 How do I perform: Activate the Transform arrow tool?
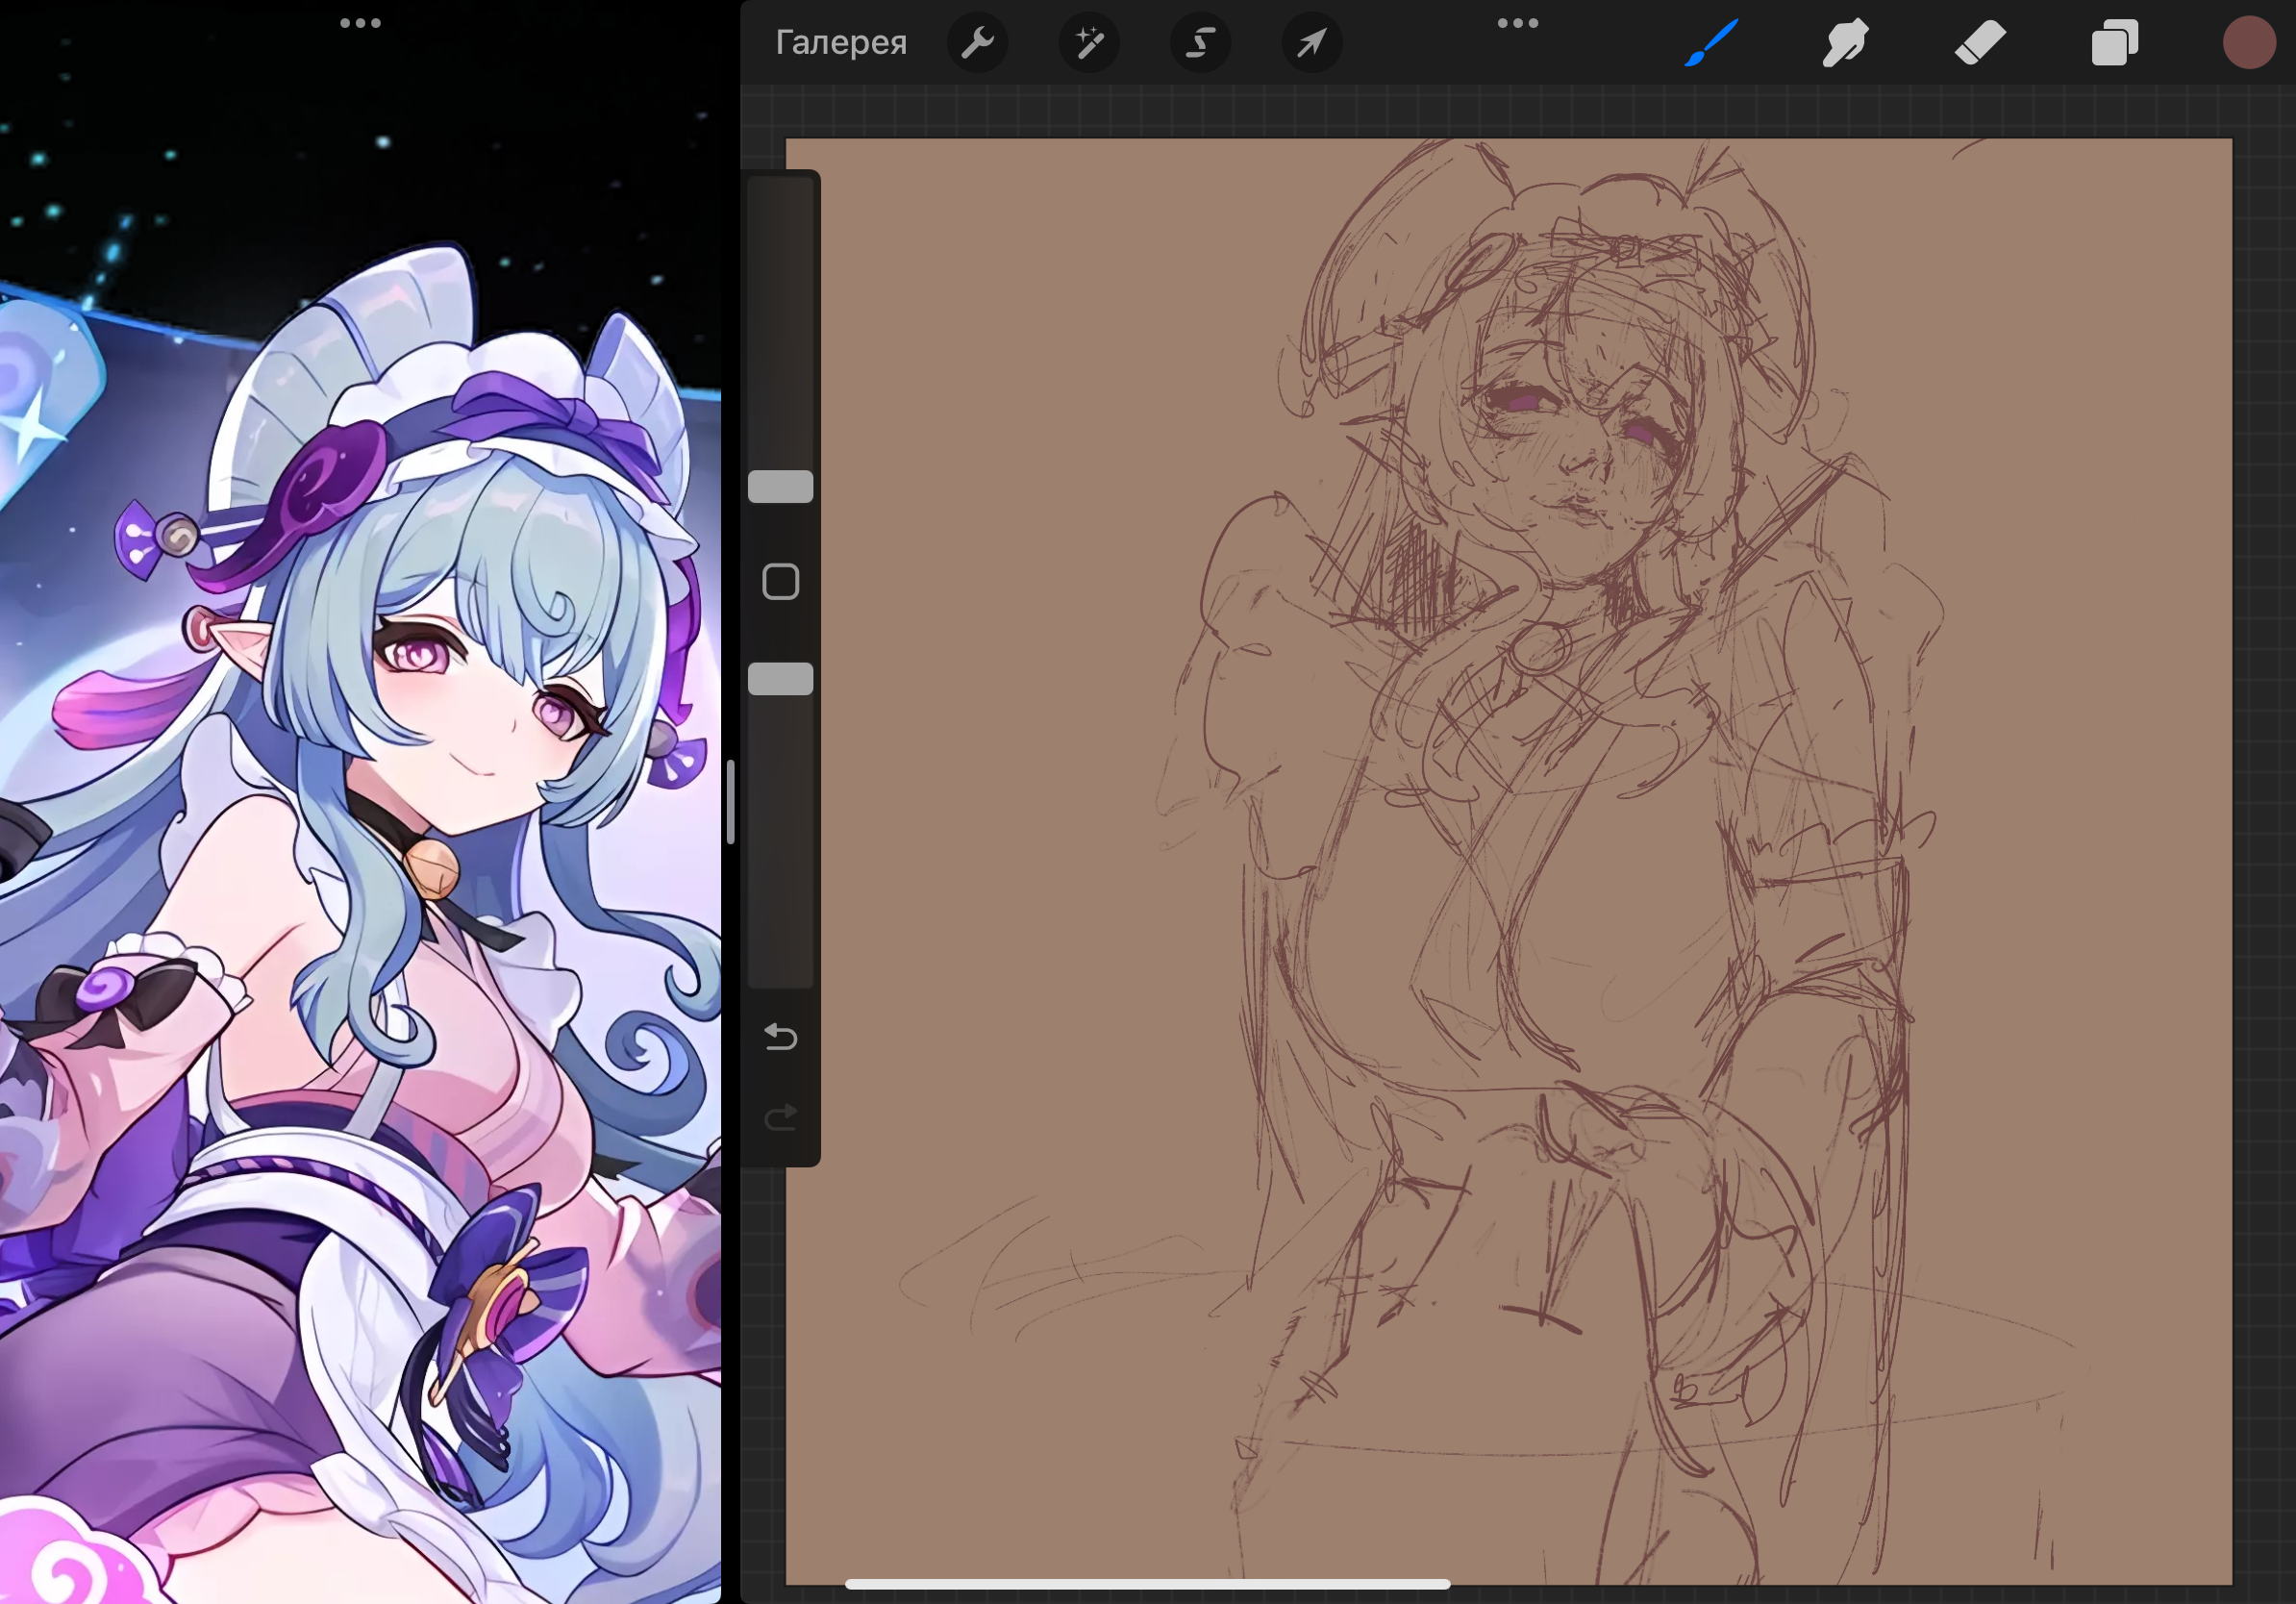coord(1311,43)
